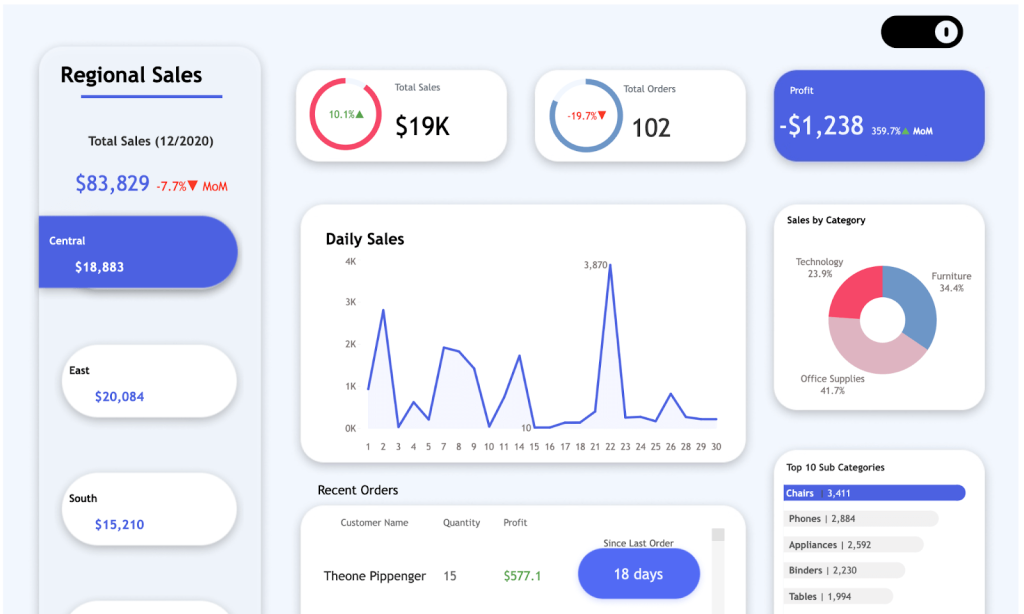Toggle the dark mode switch

click(921, 32)
